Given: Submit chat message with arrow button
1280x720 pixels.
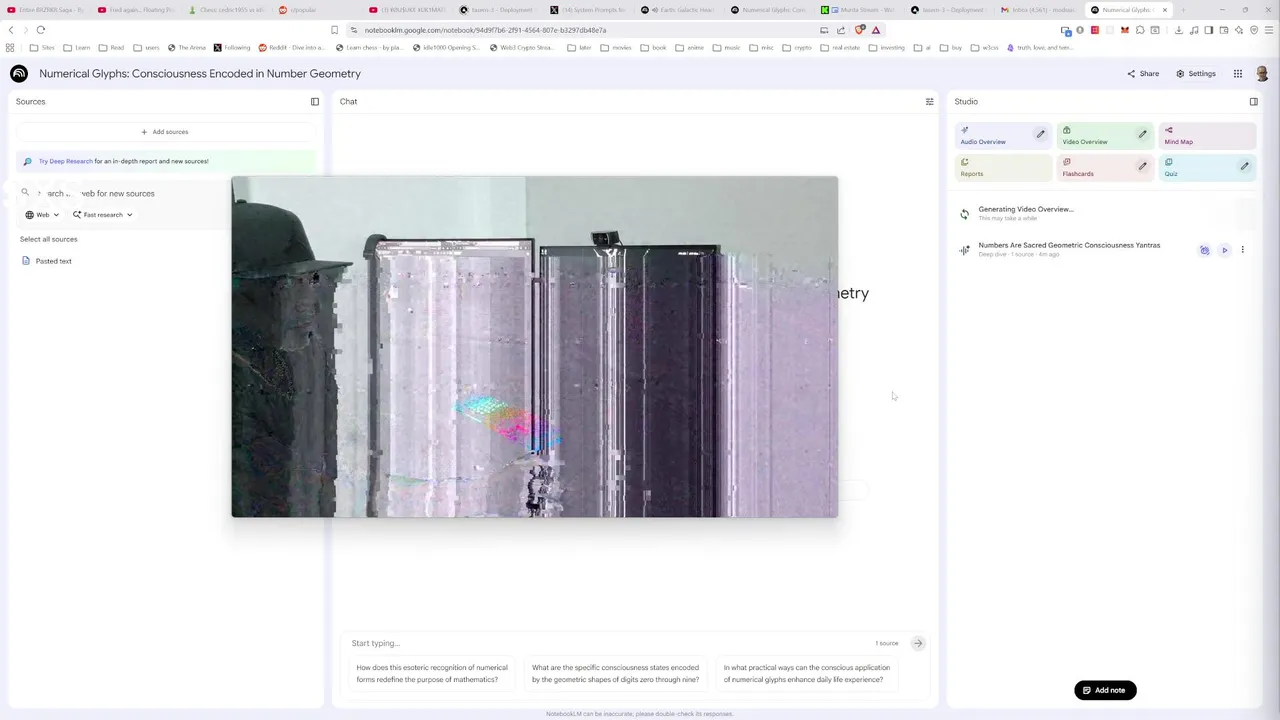Looking at the screenshot, I should pyautogui.click(x=917, y=643).
